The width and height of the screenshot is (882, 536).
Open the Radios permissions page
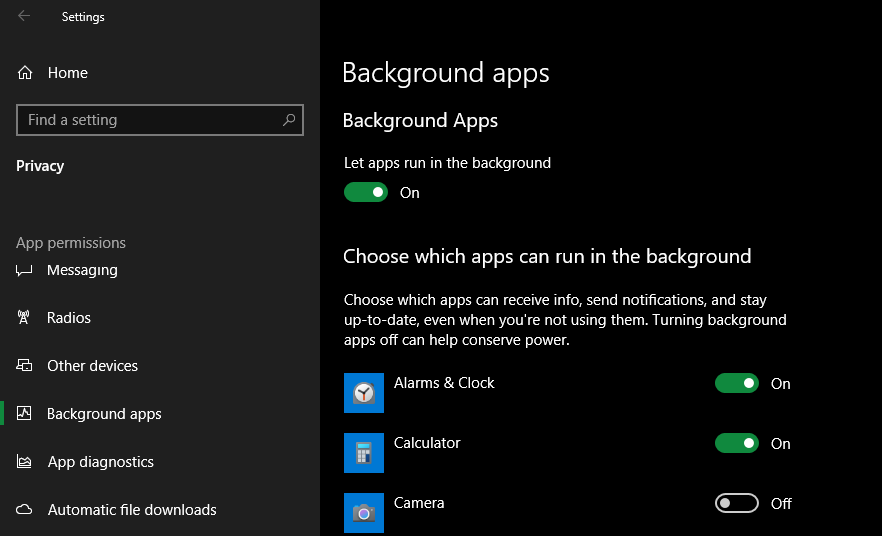tap(69, 318)
